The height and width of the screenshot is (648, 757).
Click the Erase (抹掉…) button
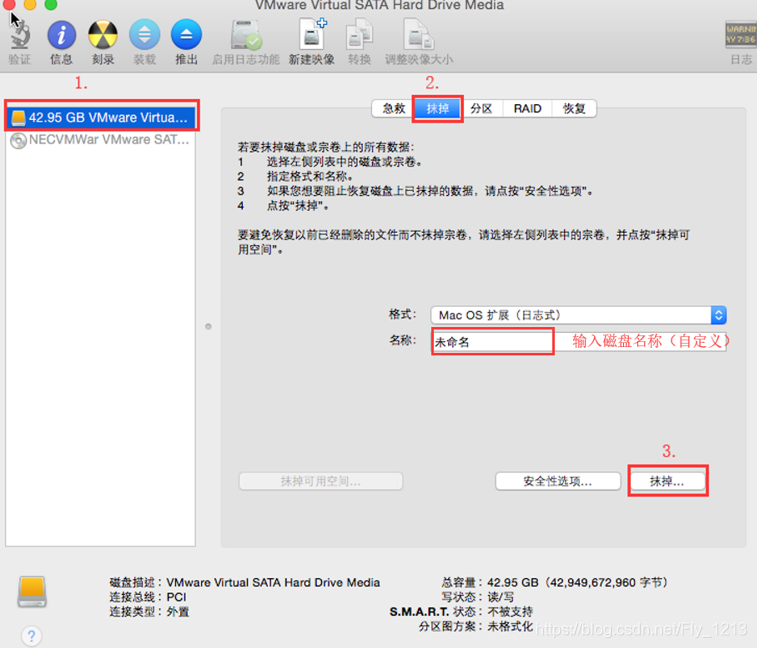(x=667, y=481)
